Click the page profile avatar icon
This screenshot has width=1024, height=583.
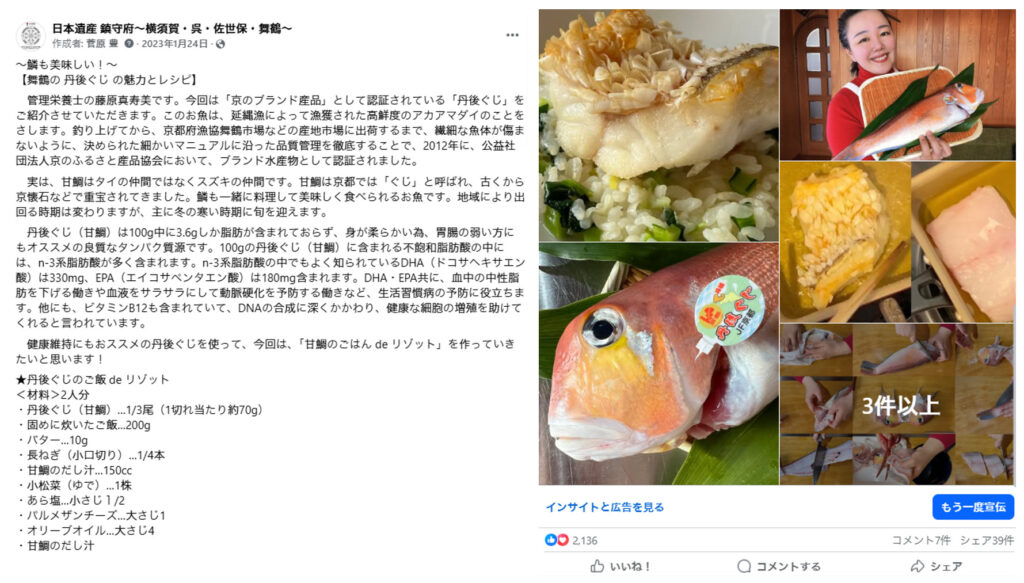tap(30, 35)
